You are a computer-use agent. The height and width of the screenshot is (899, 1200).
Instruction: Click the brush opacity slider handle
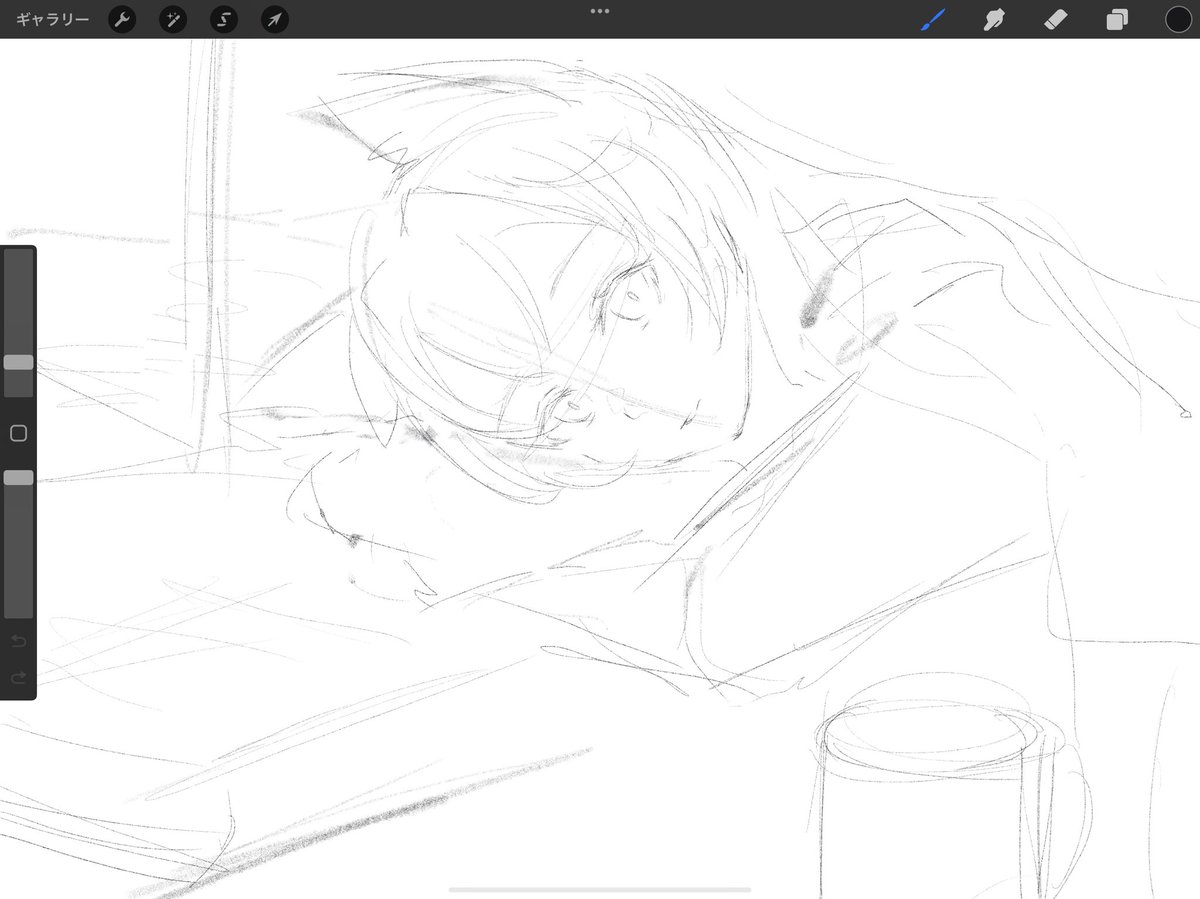[x=18, y=478]
